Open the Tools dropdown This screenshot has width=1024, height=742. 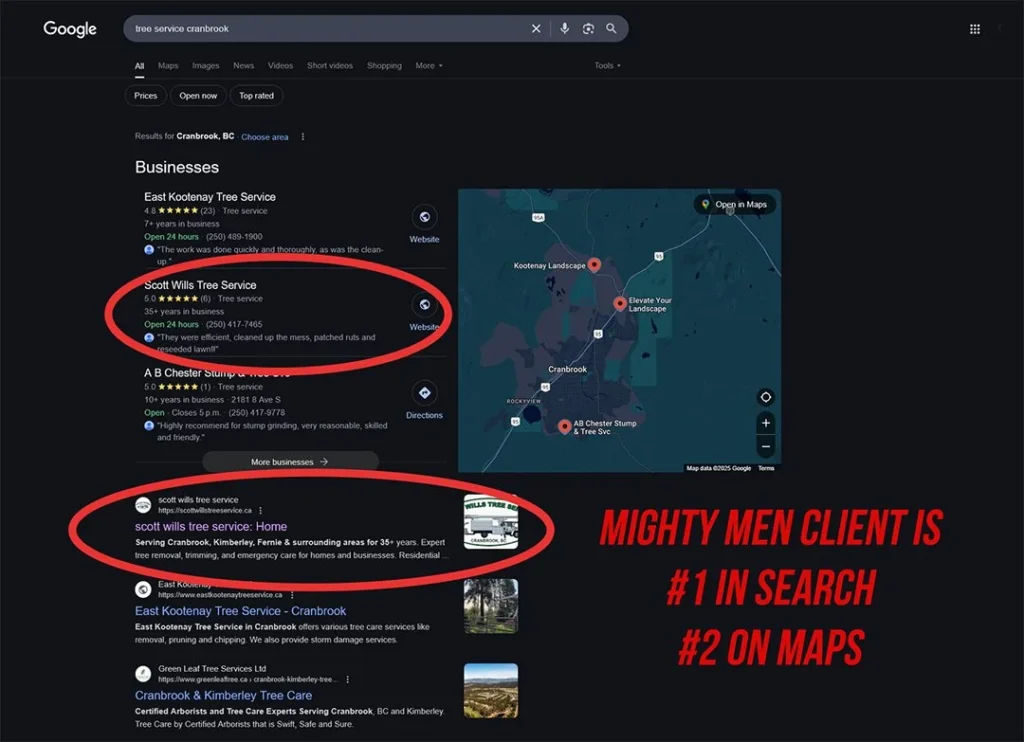(607, 65)
